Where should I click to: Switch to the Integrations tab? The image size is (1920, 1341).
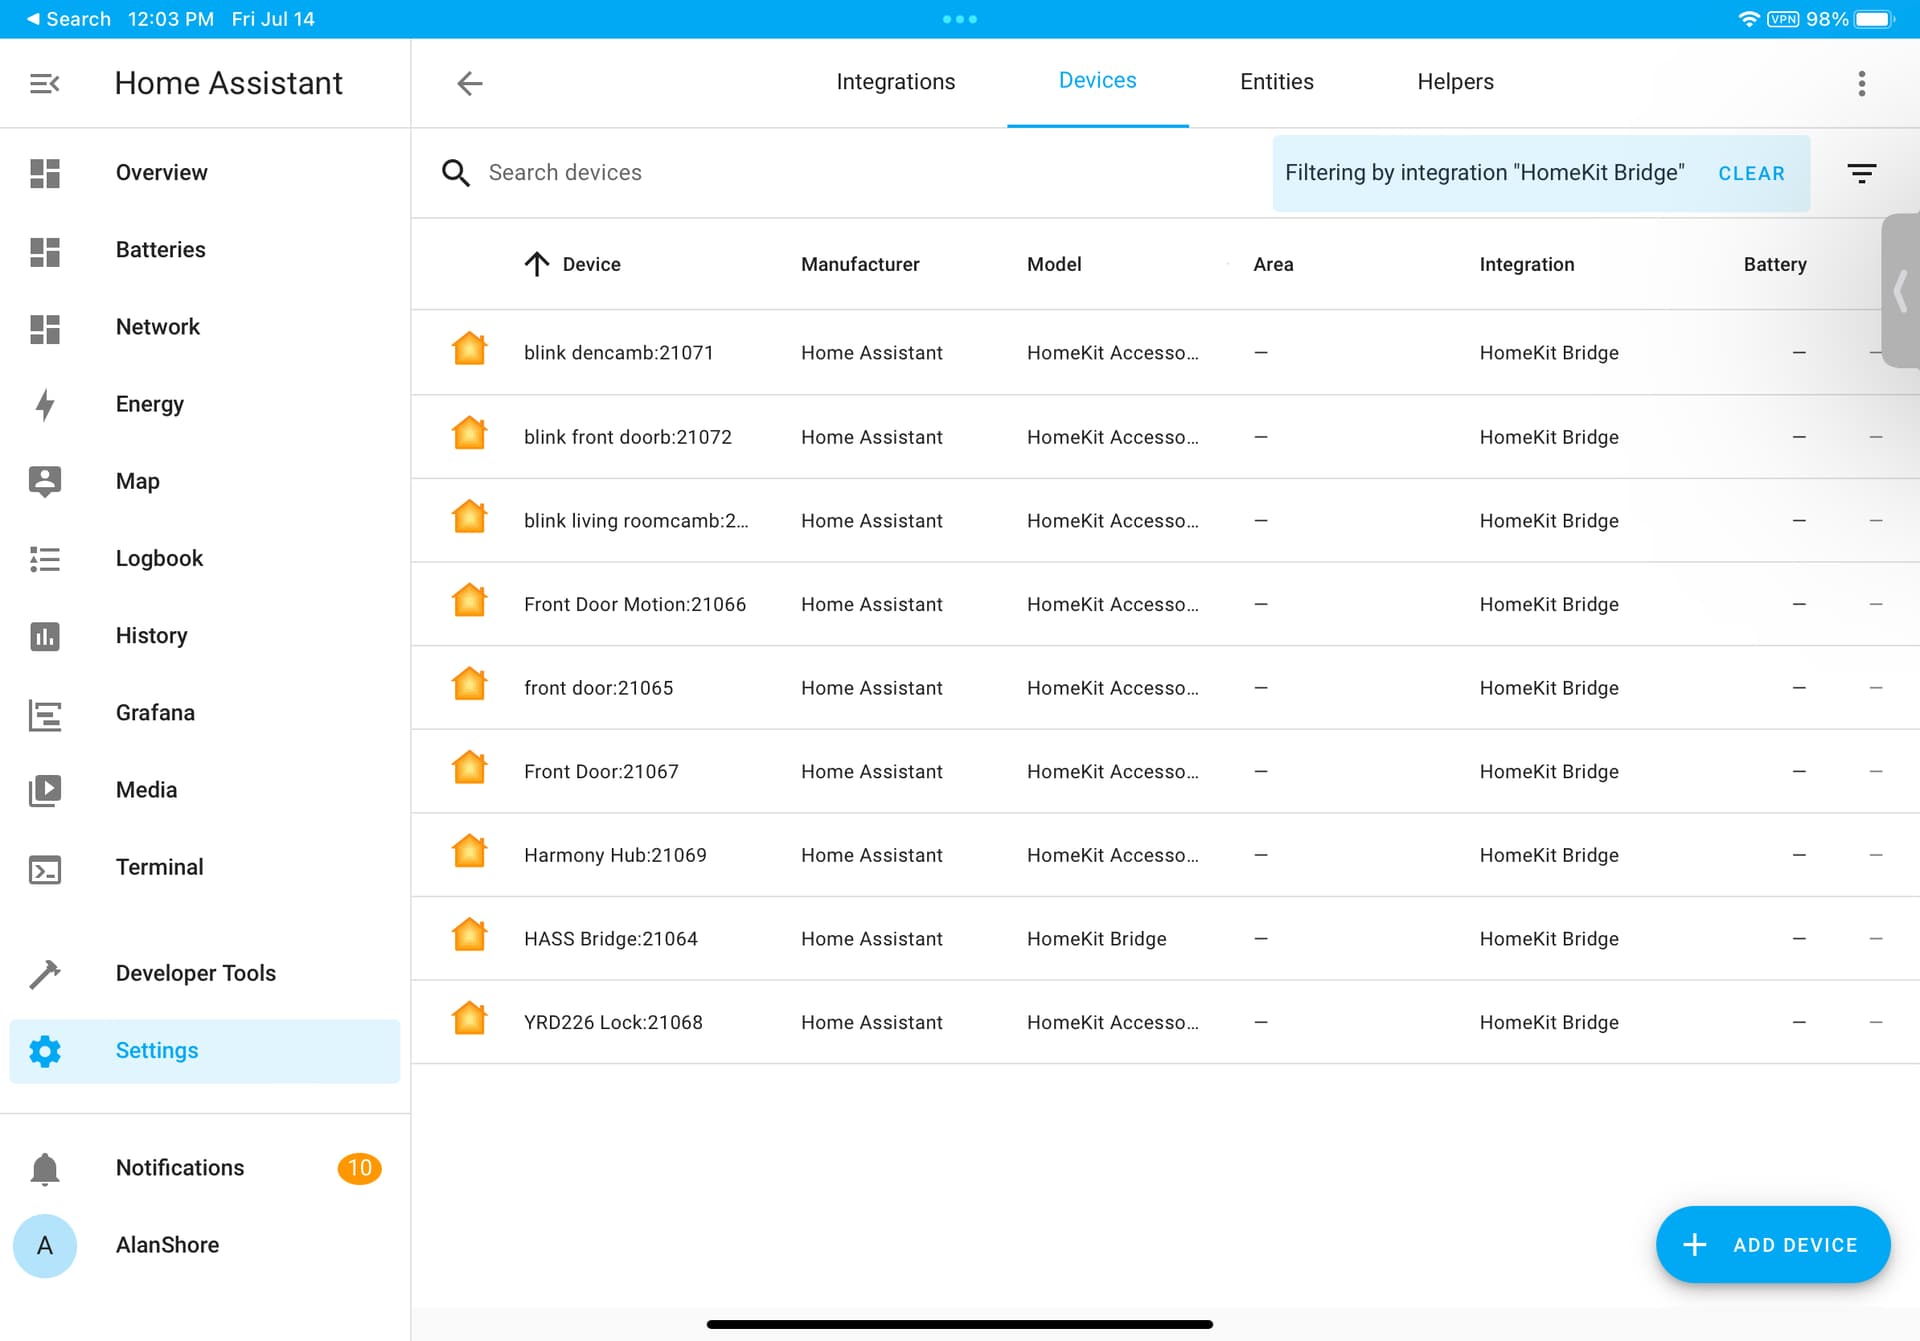895,81
